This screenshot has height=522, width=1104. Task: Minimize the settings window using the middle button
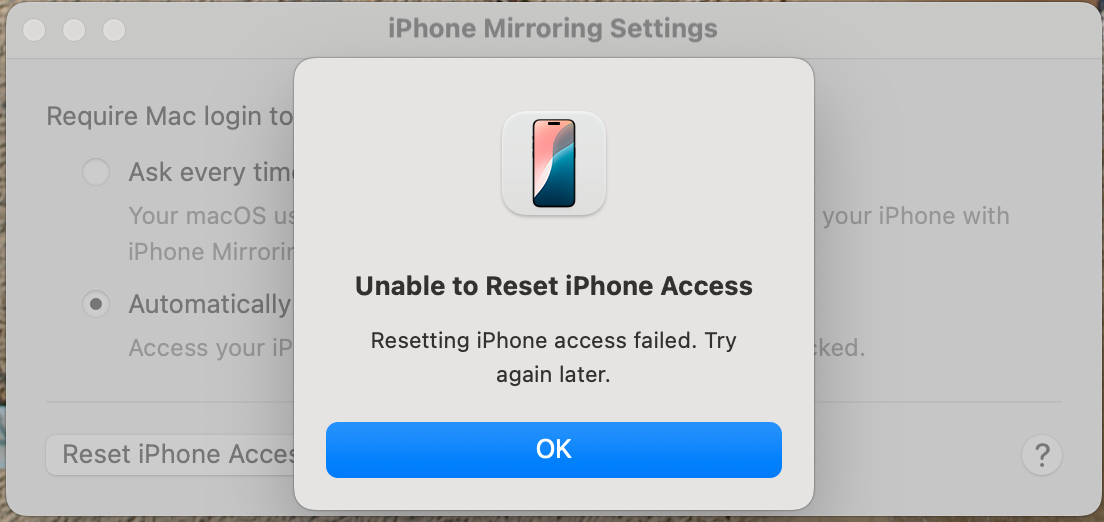click(x=74, y=30)
